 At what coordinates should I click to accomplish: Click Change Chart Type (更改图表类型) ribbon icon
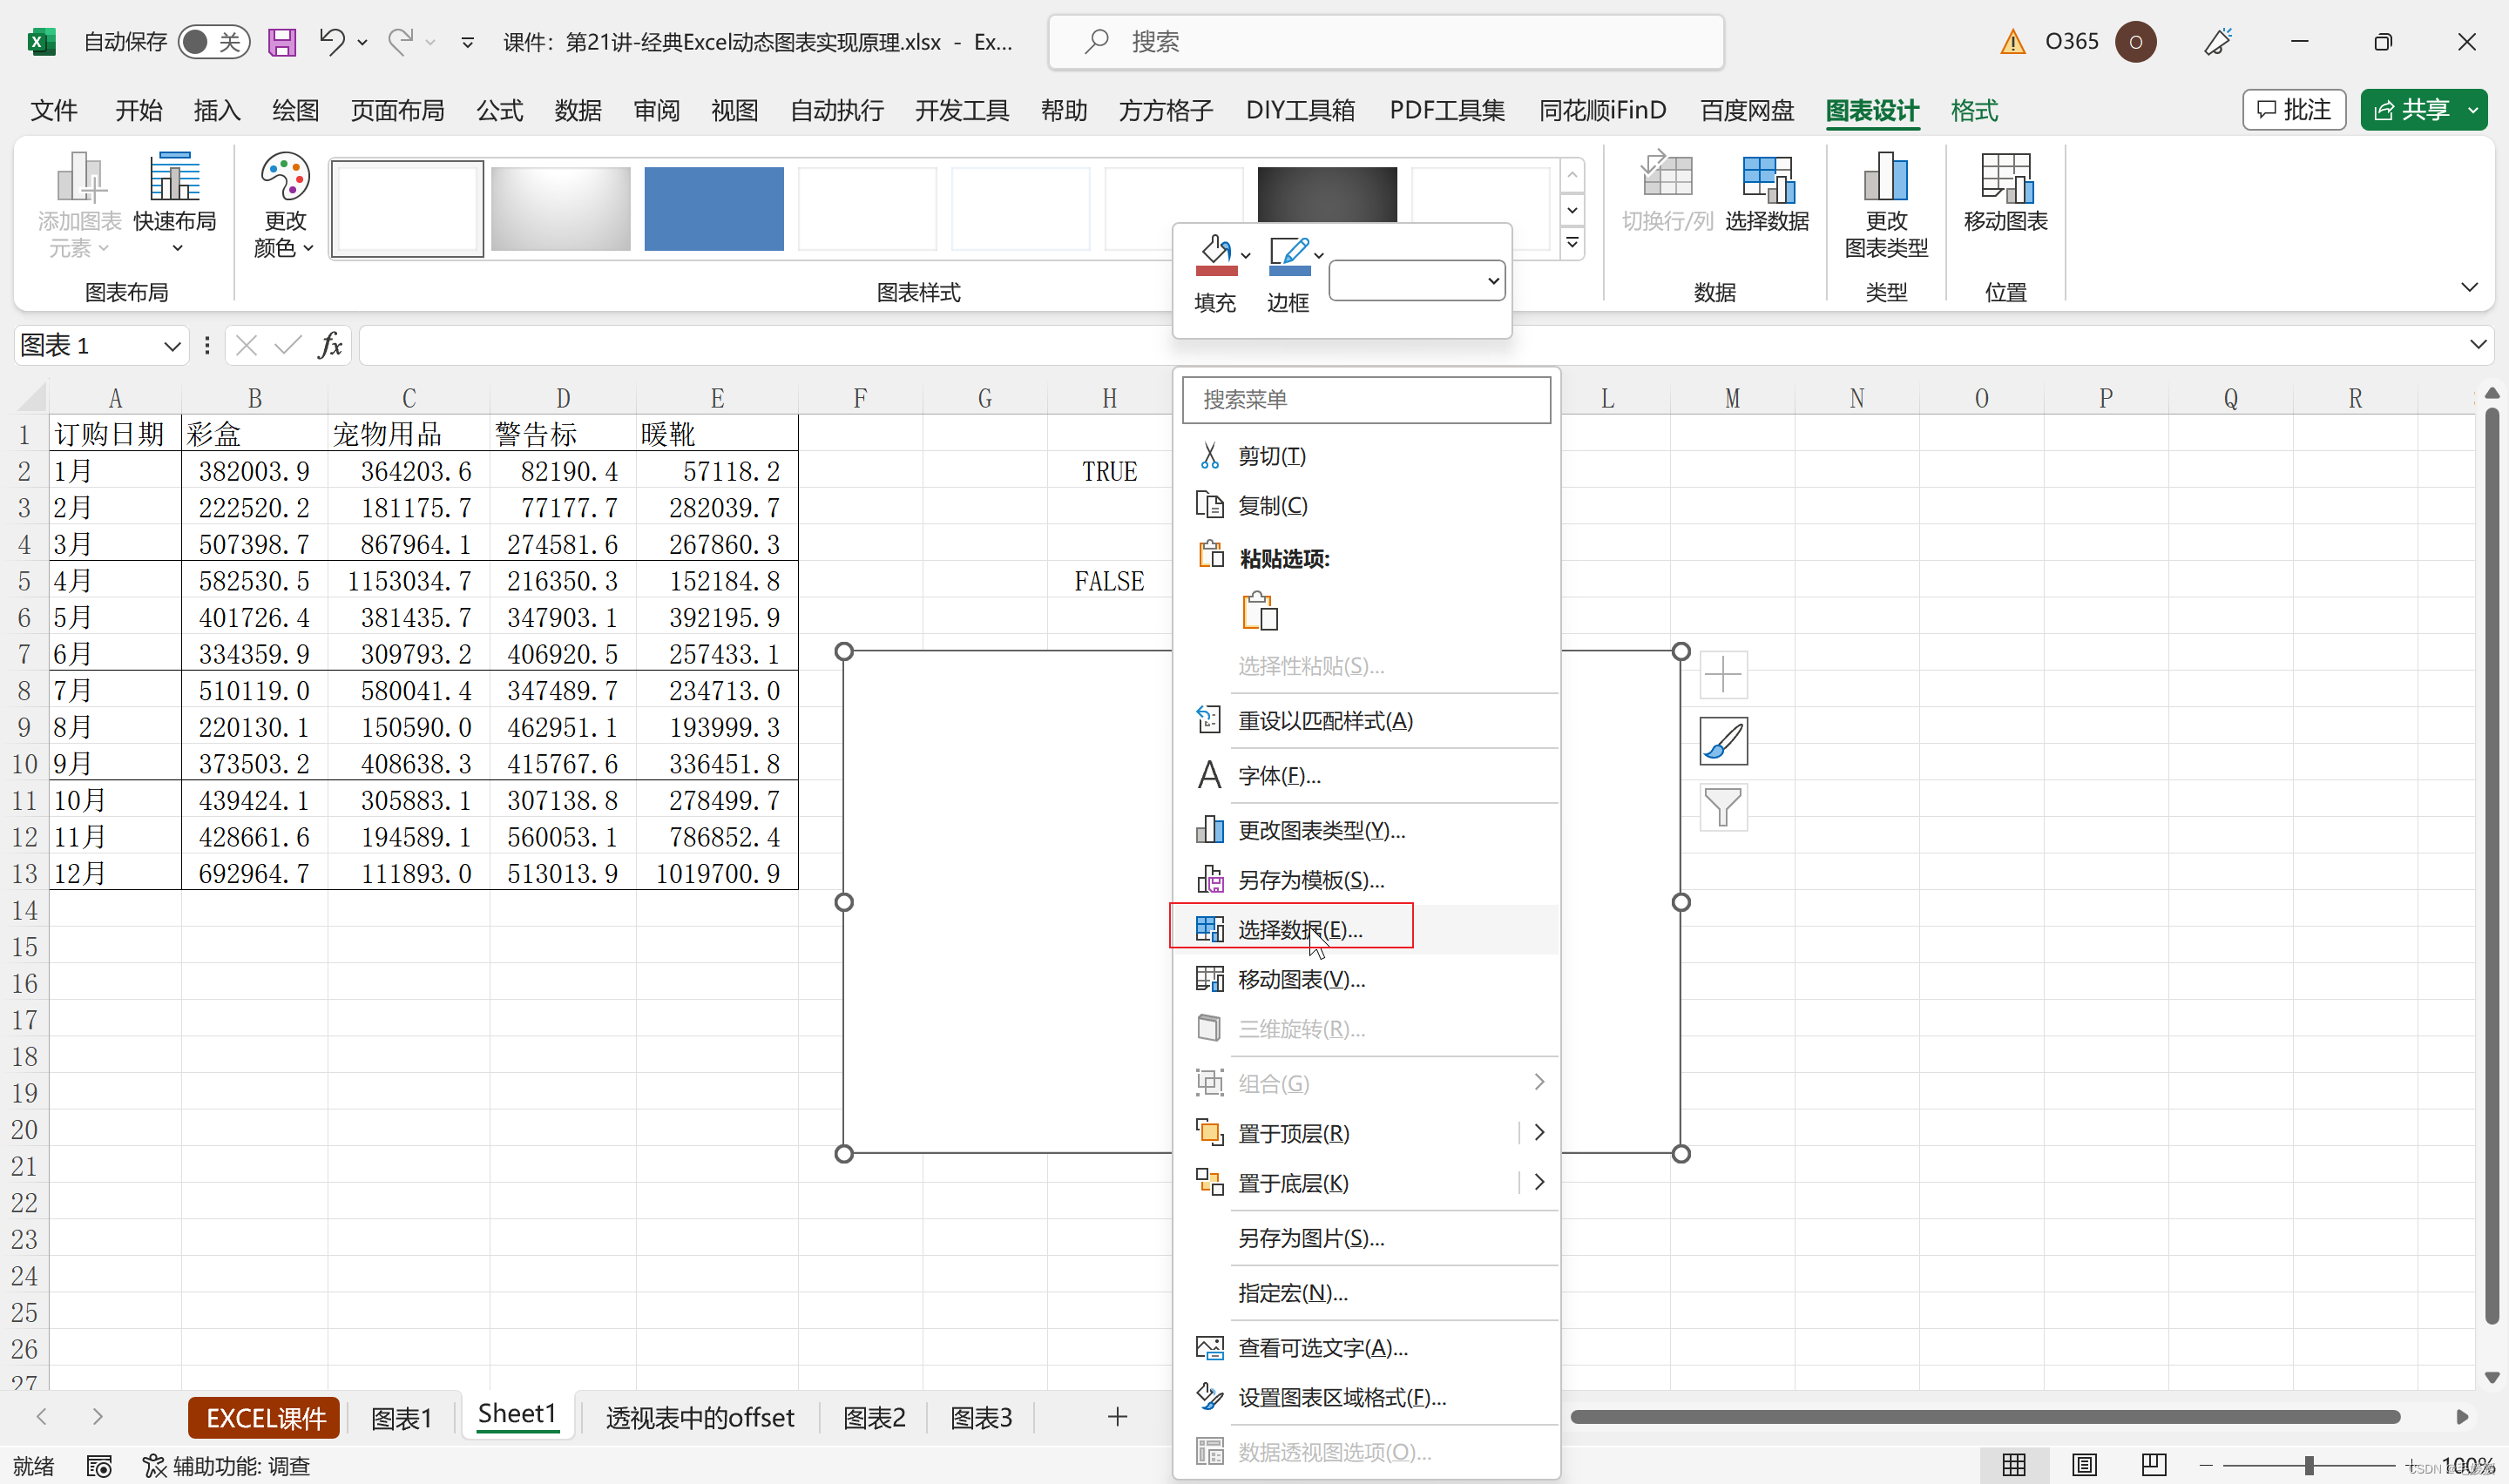[x=1886, y=205]
